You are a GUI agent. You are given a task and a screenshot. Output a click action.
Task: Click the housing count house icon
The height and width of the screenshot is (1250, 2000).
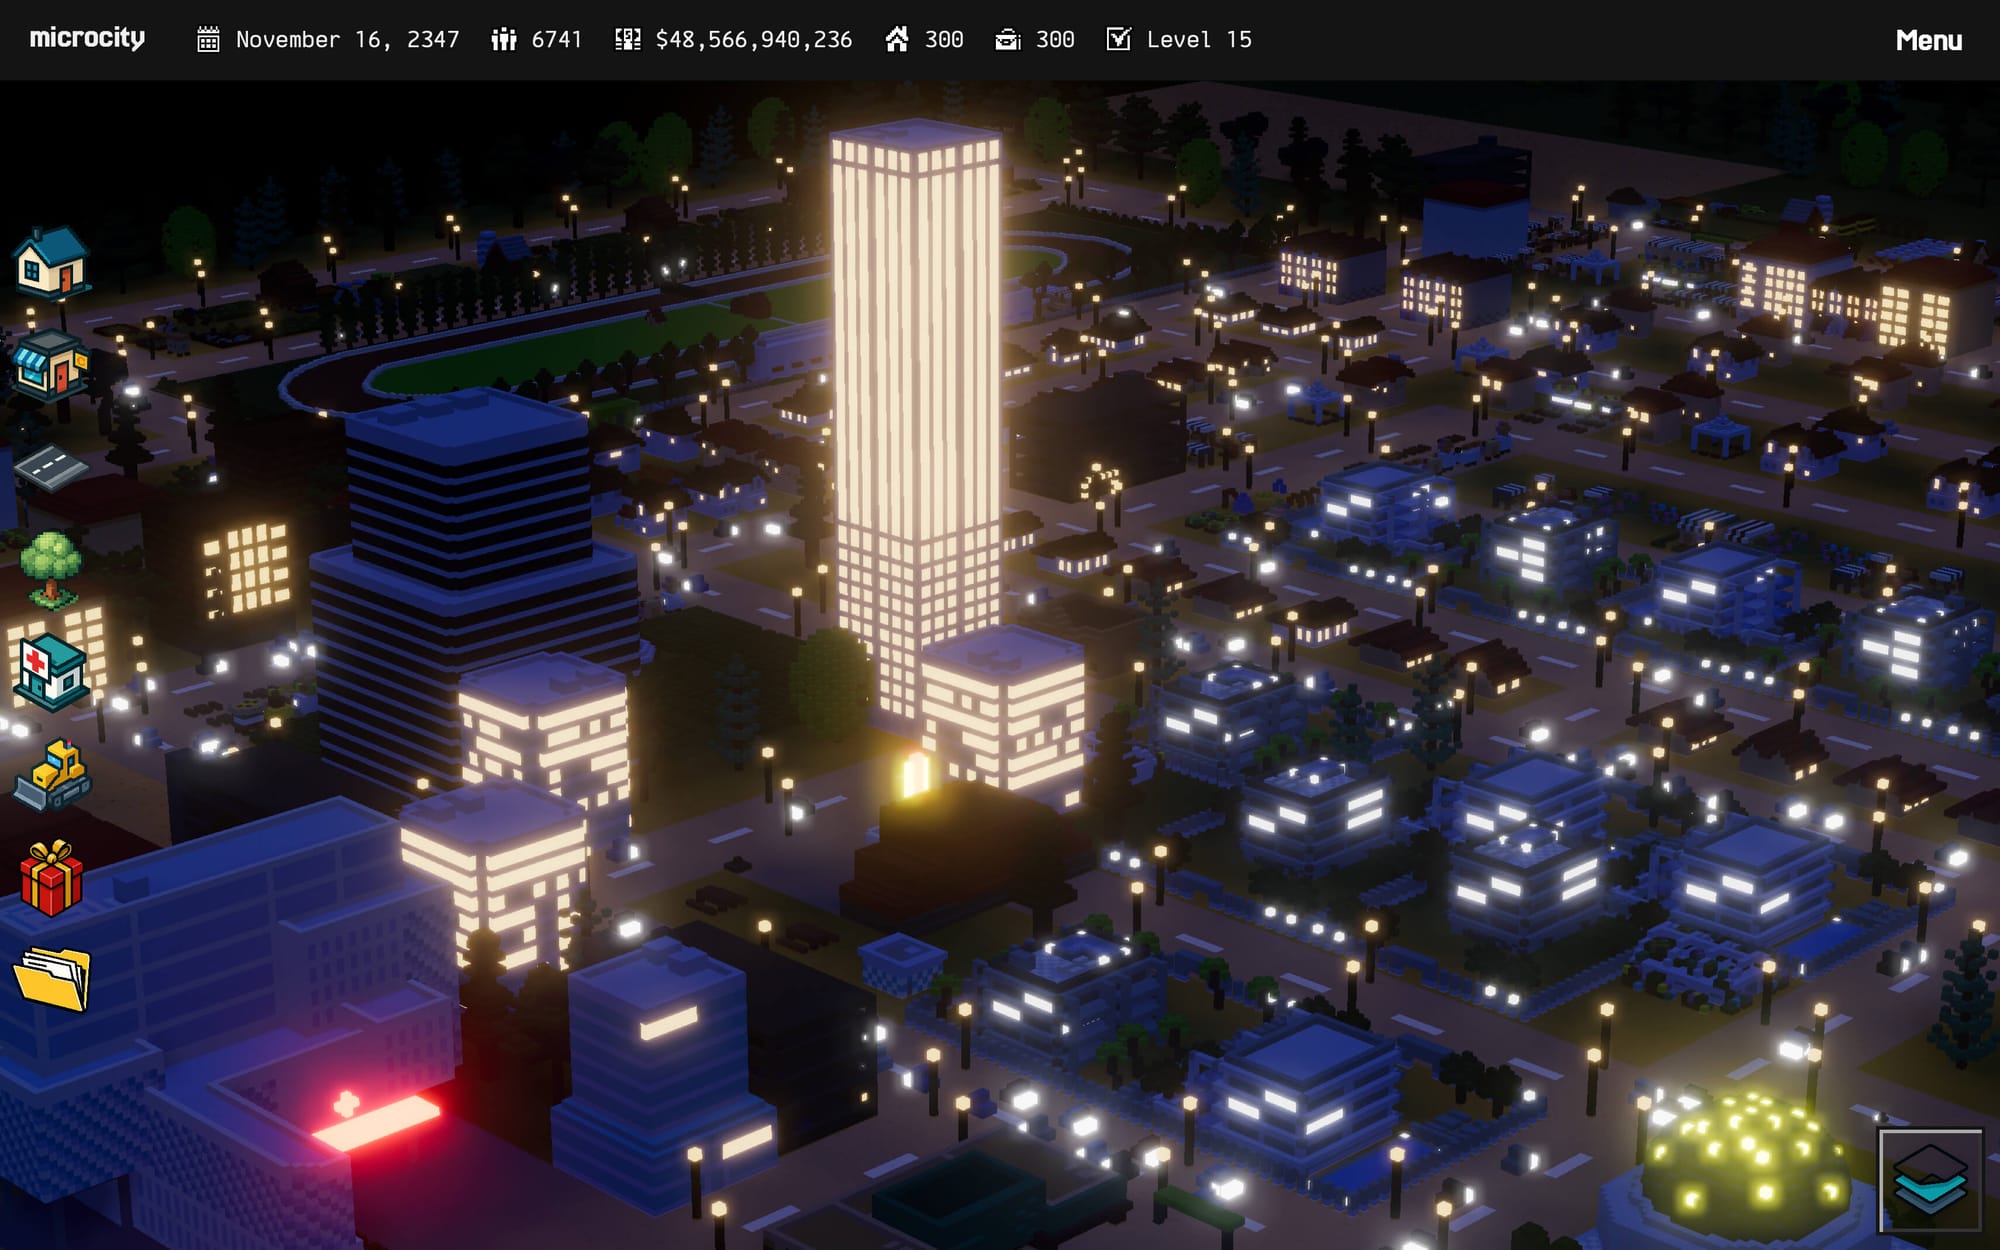[897, 39]
